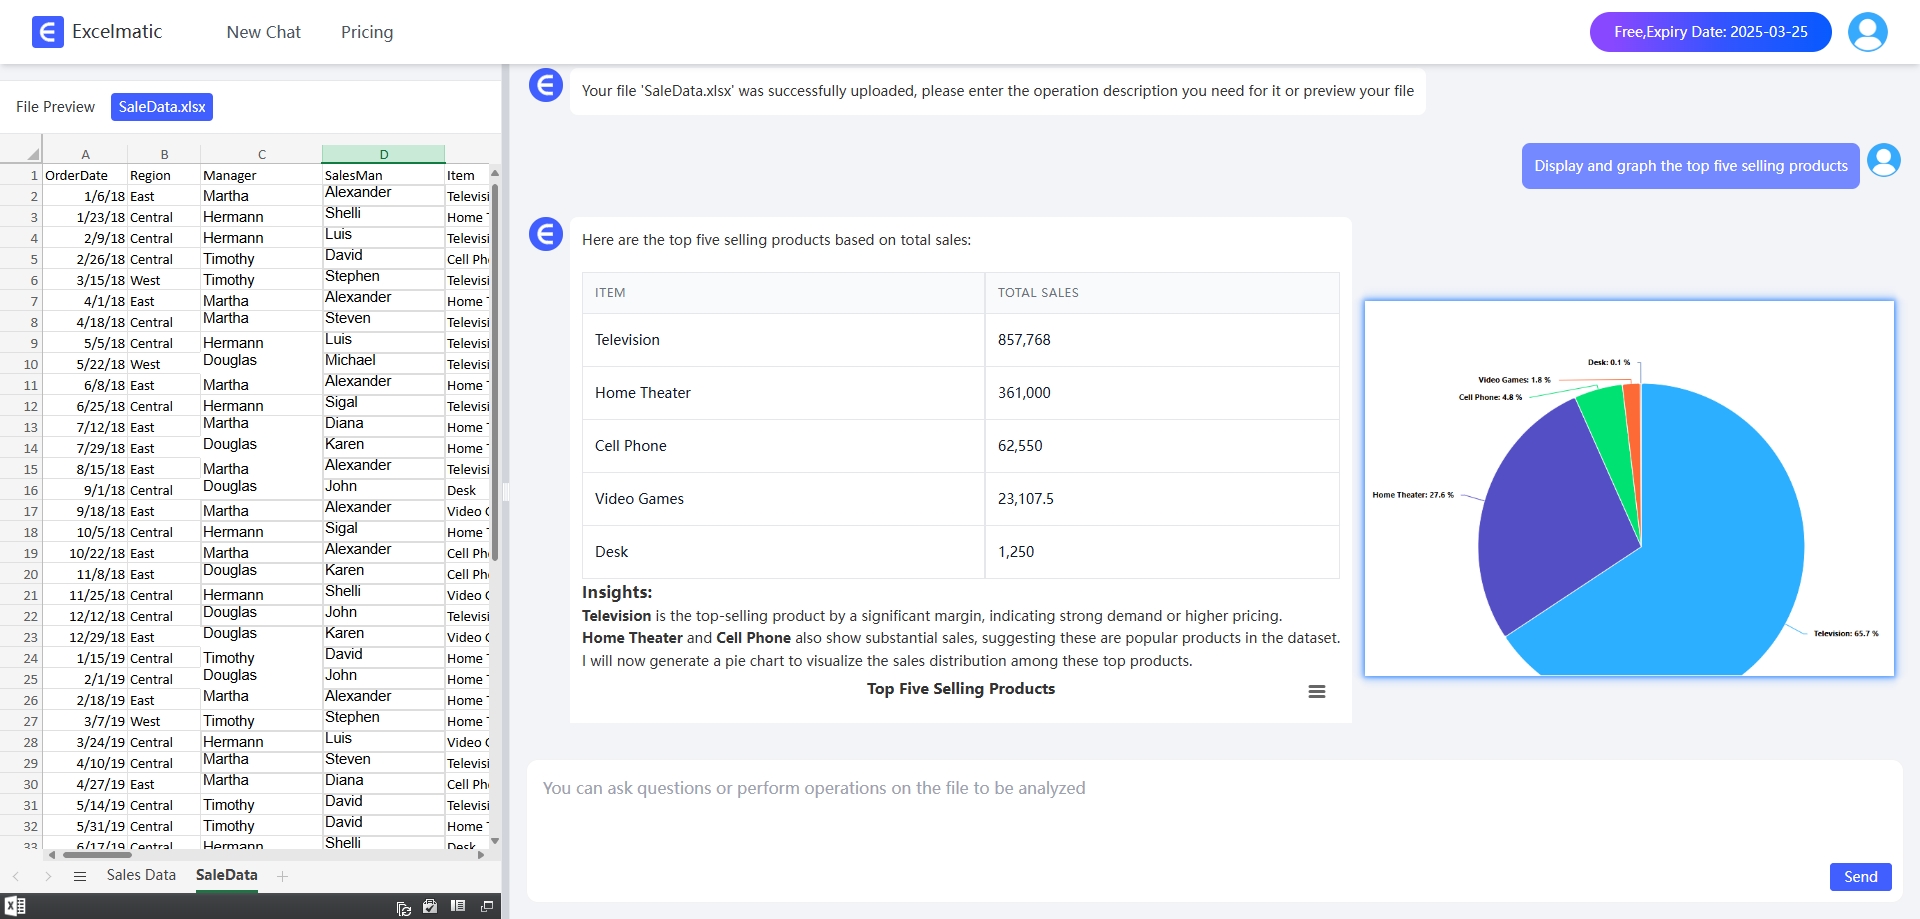Add a new sheet with plus icon
Screen dimensions: 1920x919
click(x=283, y=876)
